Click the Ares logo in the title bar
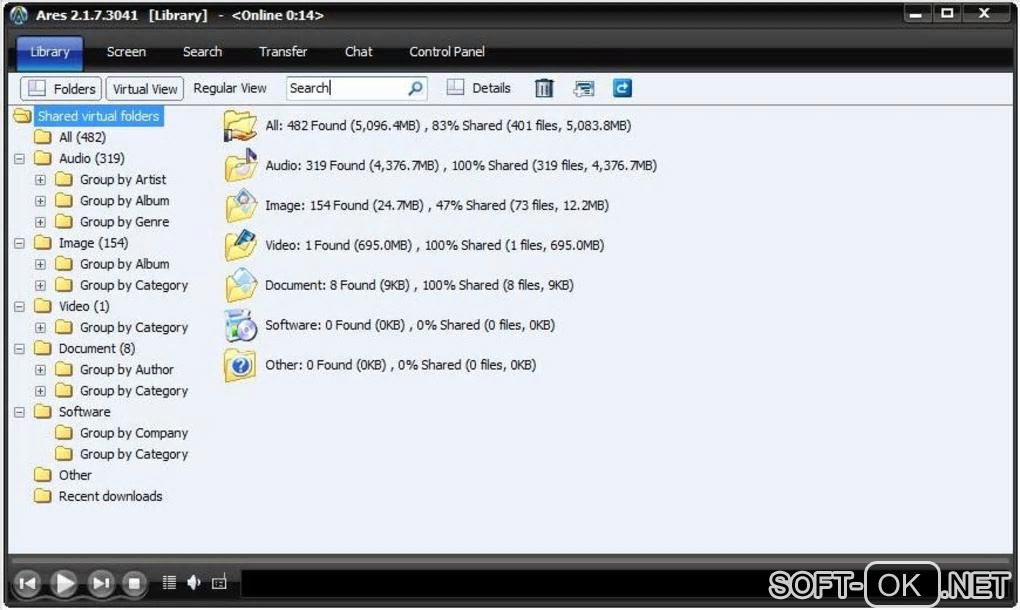Image resolution: width=1020 pixels, height=610 pixels. tap(19, 14)
